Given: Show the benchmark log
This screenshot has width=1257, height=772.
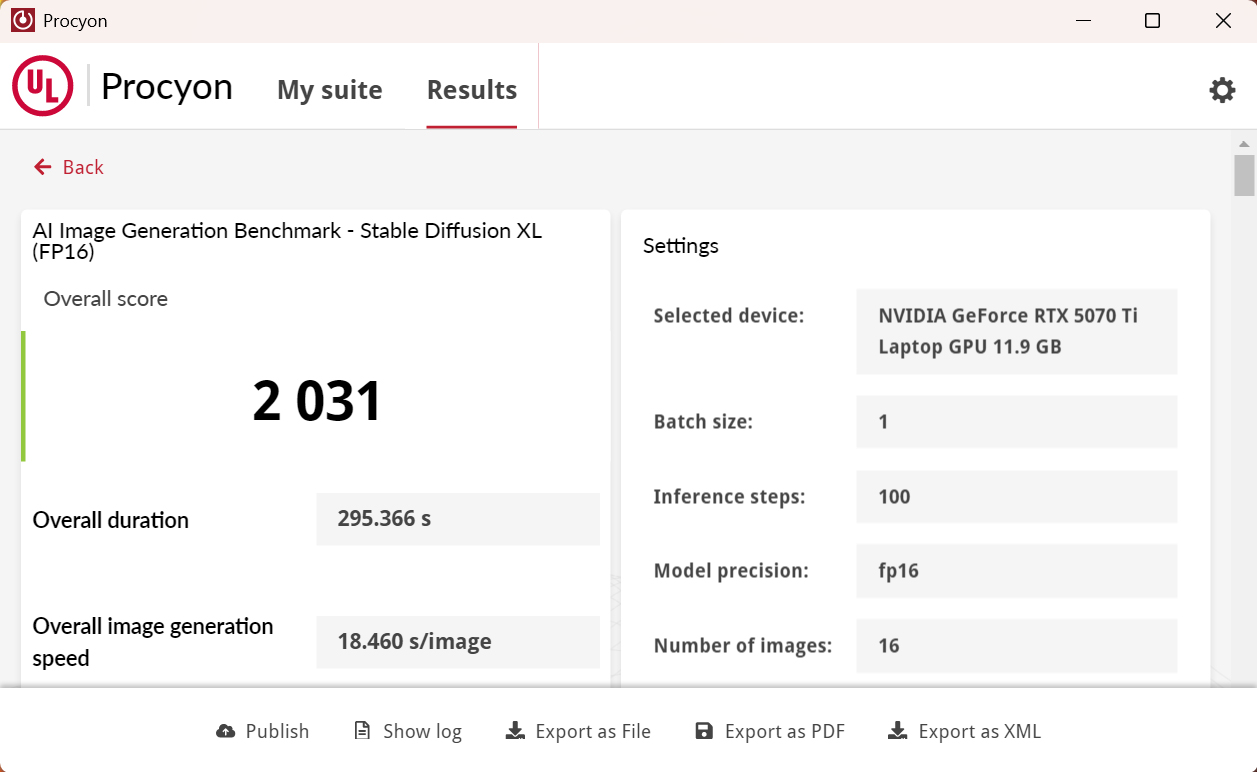Looking at the screenshot, I should pyautogui.click(x=407, y=731).
